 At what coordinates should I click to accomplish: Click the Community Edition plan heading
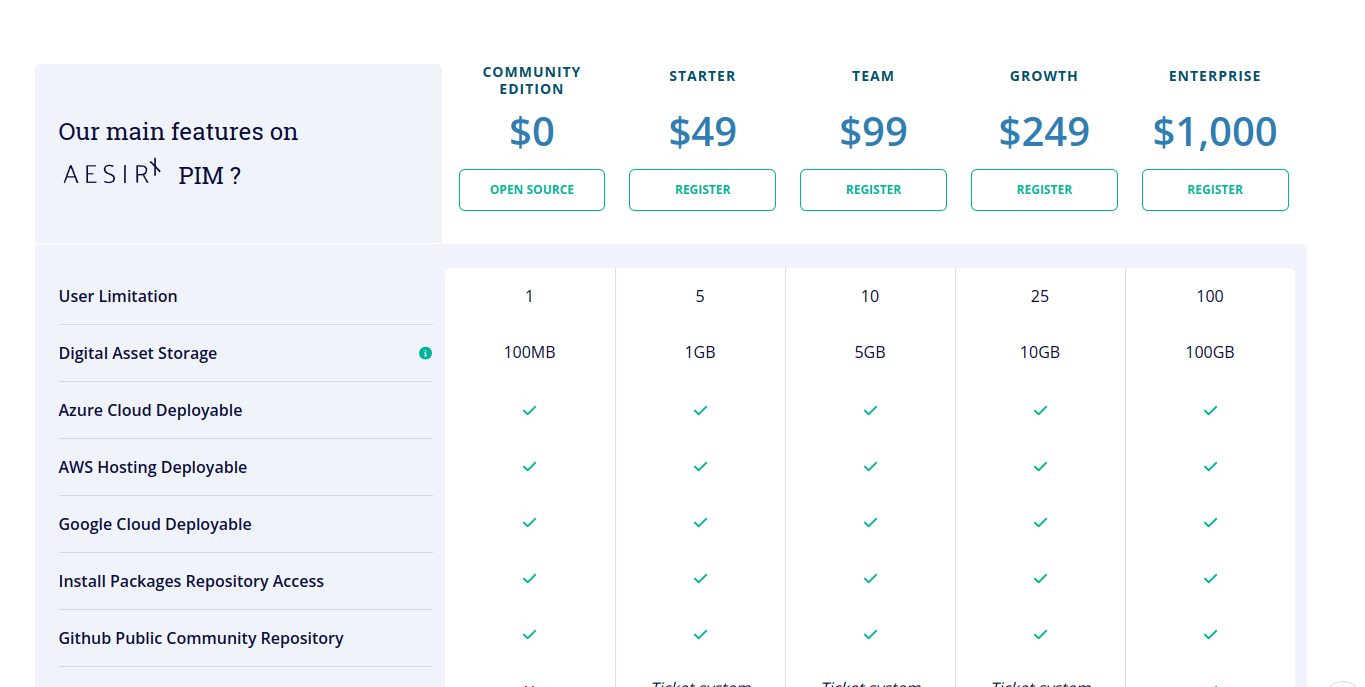point(531,80)
